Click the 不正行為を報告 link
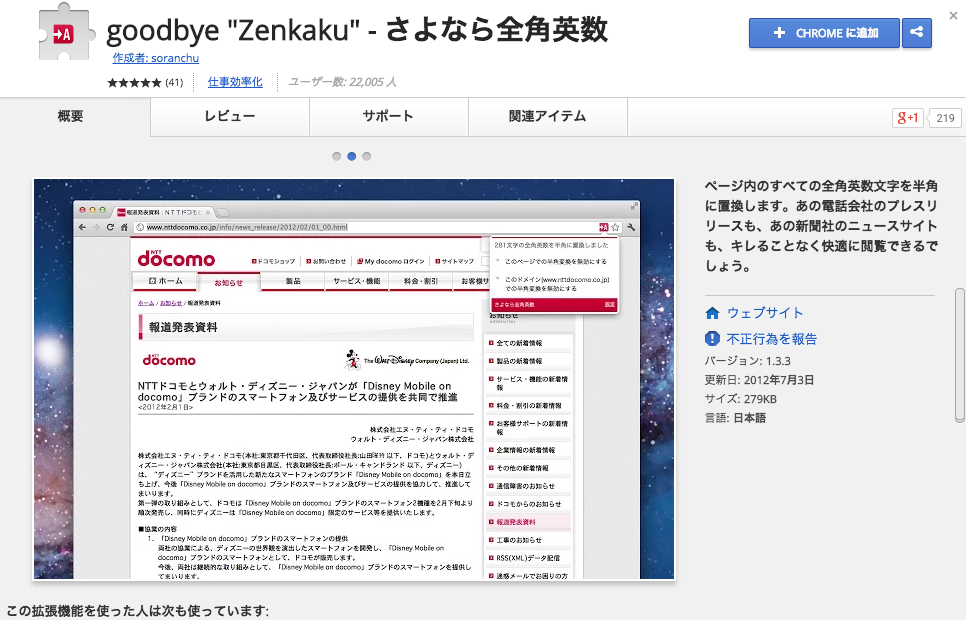The width and height of the screenshot is (966, 620). coord(771,339)
